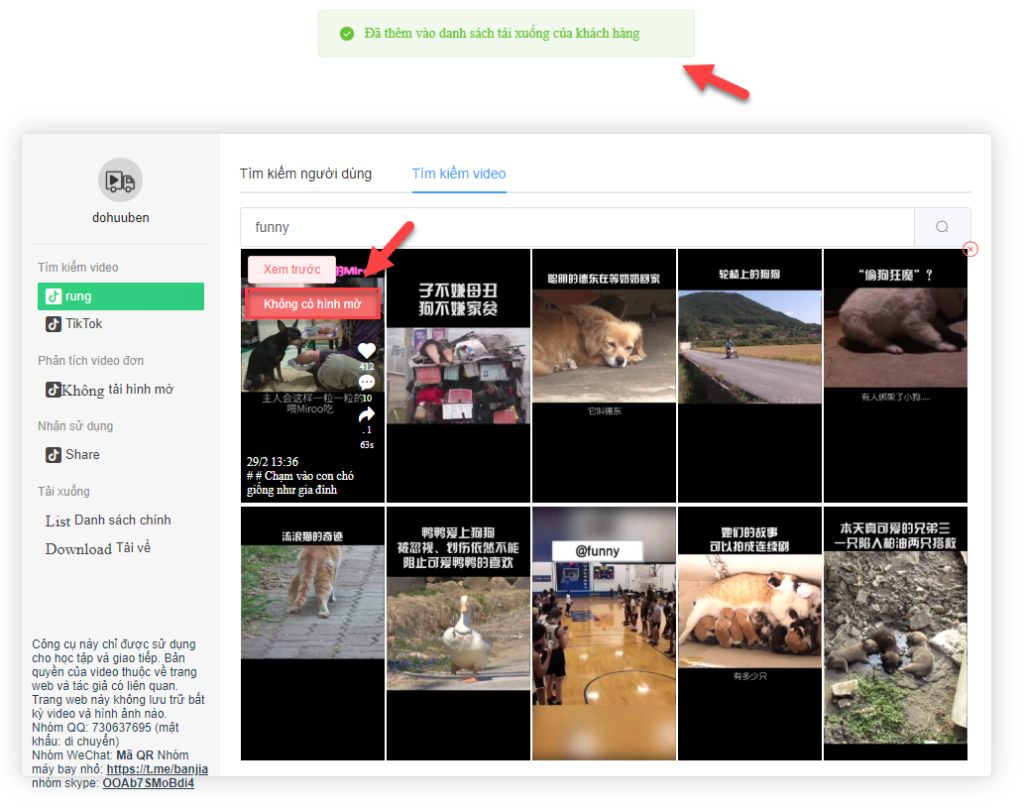Screen dimensions: 1024x810
Task: Open the country road motorbike video thumbnail
Action: tap(750, 376)
